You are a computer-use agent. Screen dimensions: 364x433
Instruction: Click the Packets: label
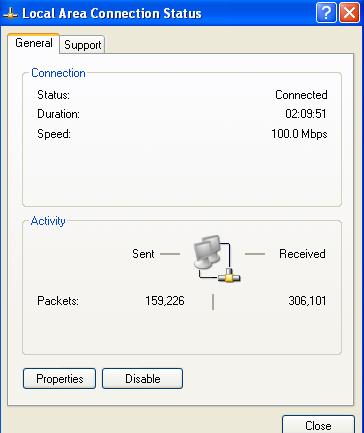coord(58,301)
